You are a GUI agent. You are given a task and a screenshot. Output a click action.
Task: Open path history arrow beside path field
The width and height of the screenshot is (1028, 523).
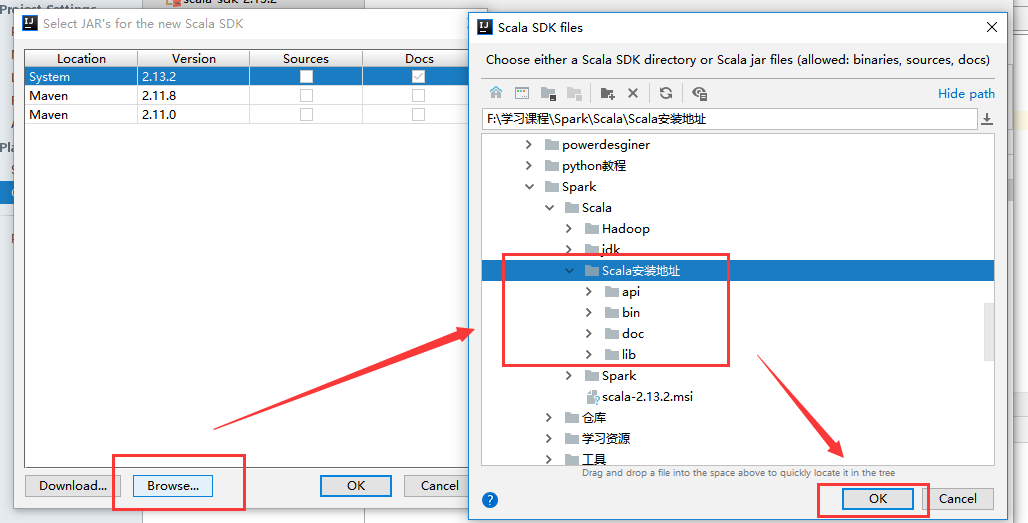[x=987, y=119]
